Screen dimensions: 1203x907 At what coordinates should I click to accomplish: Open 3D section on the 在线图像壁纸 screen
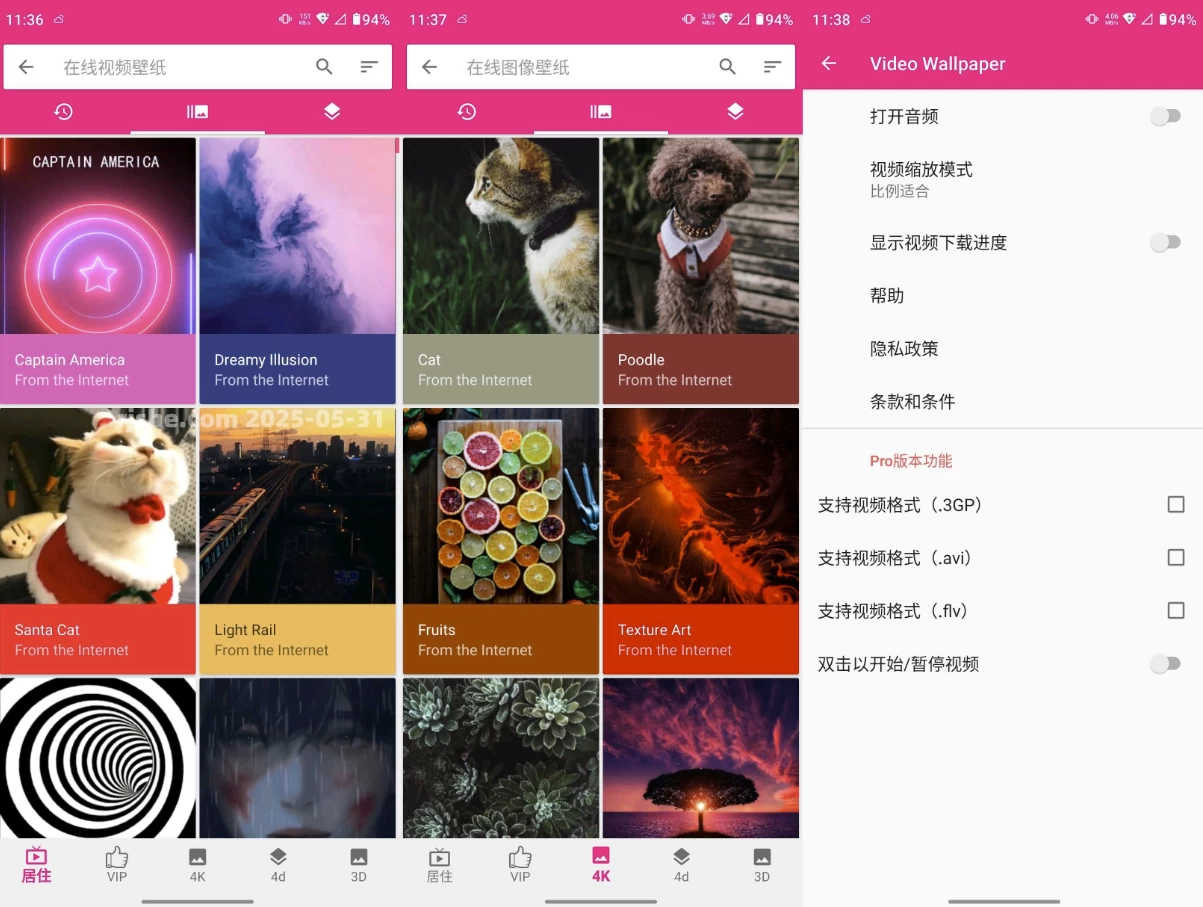(761, 865)
